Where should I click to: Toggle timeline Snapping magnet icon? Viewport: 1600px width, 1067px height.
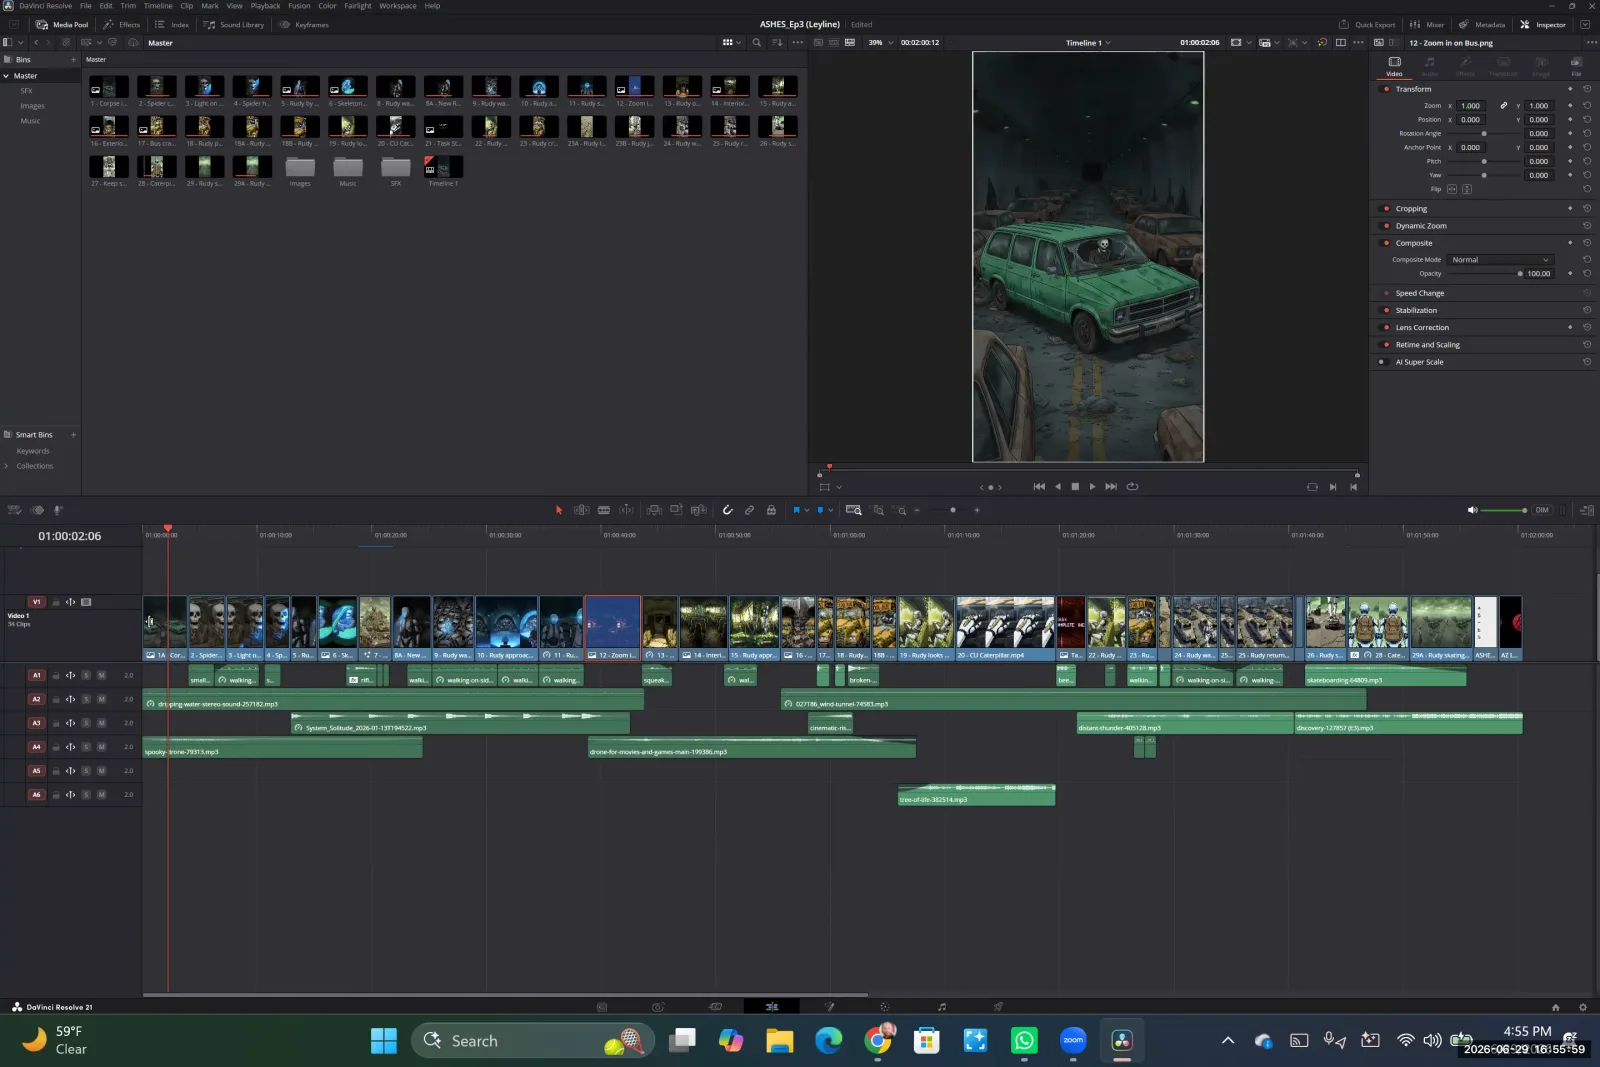coord(727,510)
